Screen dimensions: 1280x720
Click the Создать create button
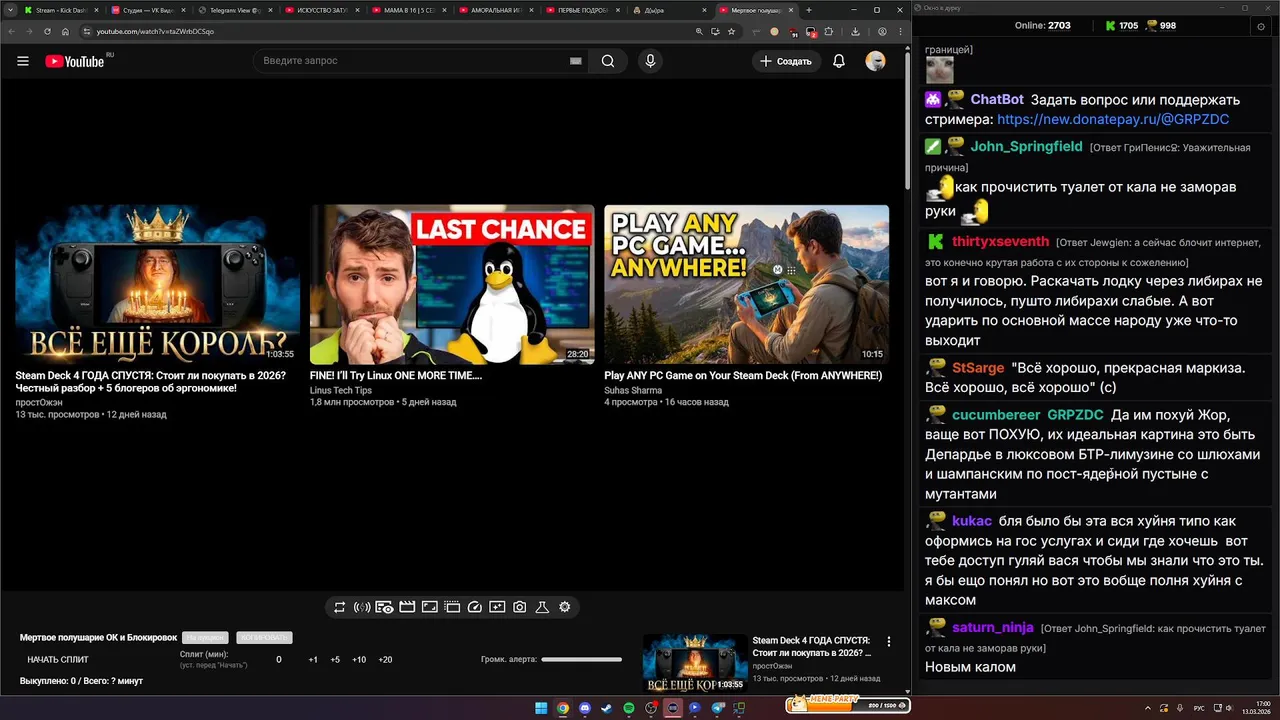[786, 61]
